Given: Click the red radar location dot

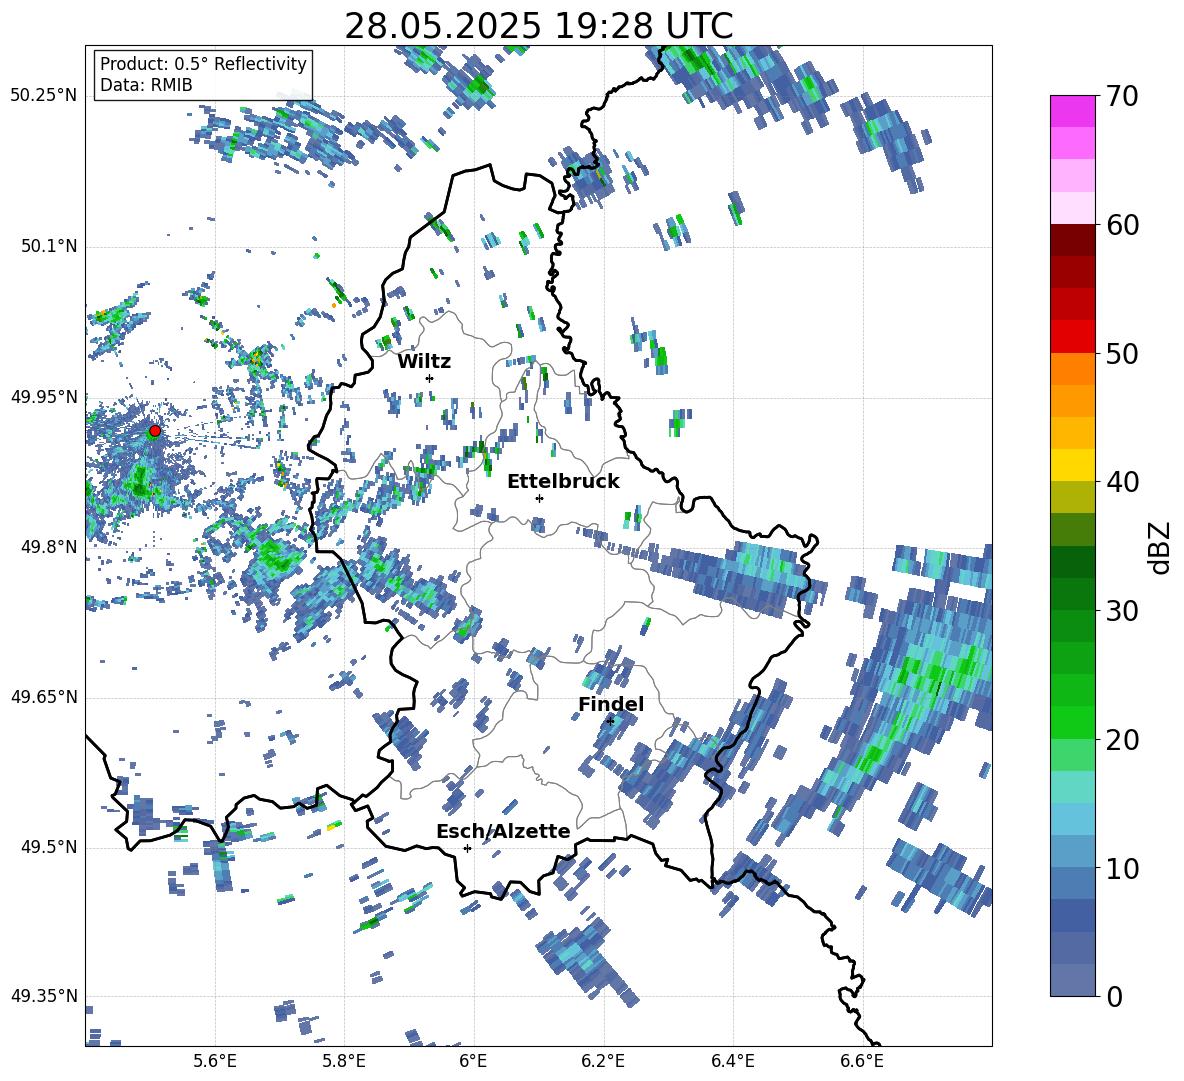Looking at the screenshot, I should pos(155,431).
